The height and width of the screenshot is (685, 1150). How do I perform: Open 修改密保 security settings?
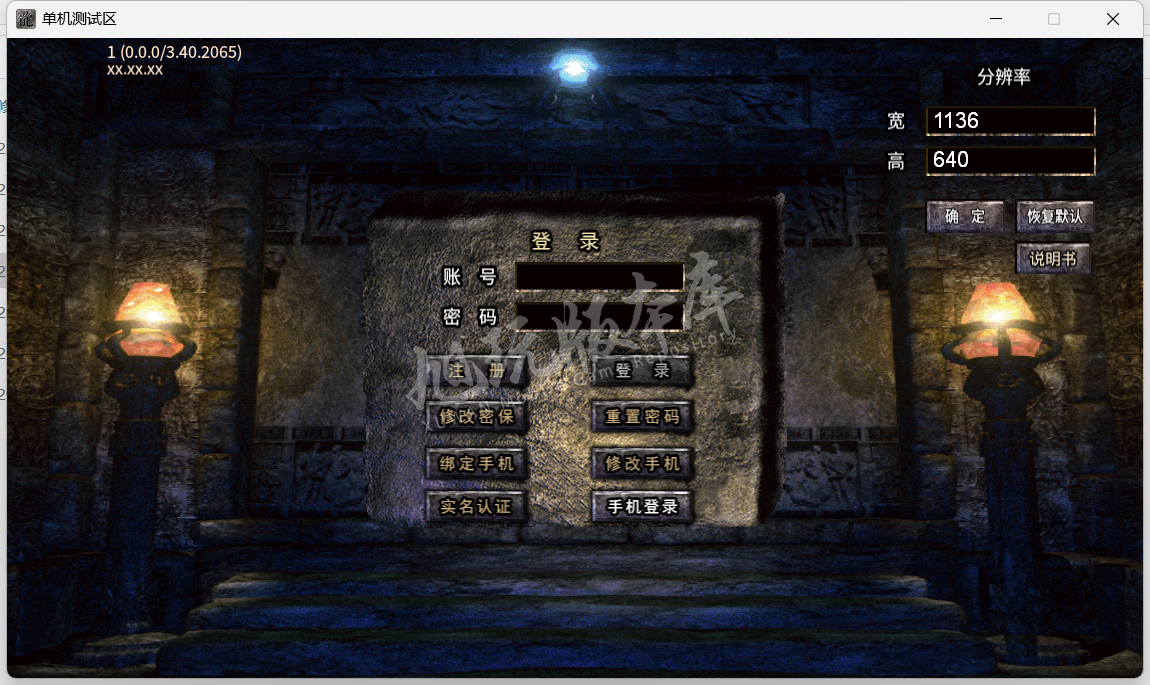click(x=477, y=417)
